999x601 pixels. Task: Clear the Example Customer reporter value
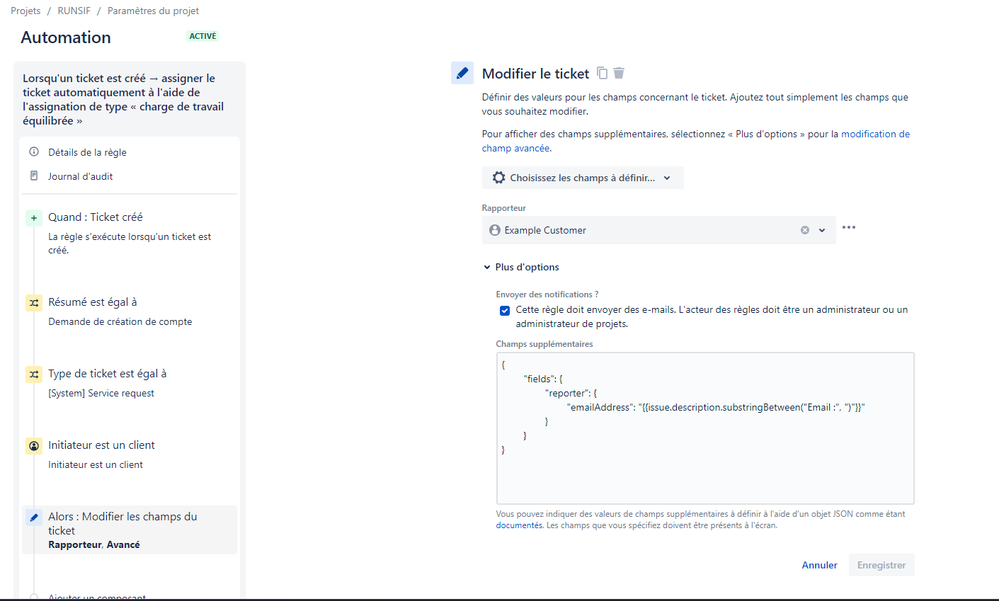805,230
